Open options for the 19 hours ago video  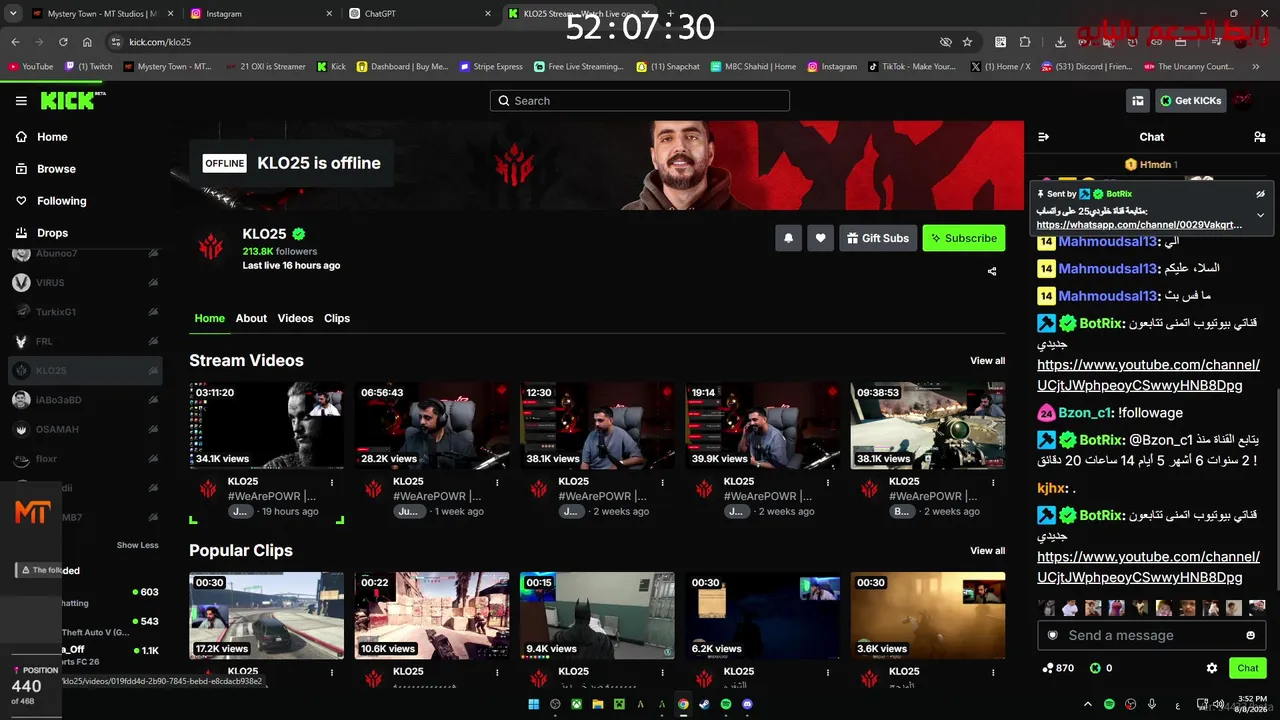tap(332, 482)
